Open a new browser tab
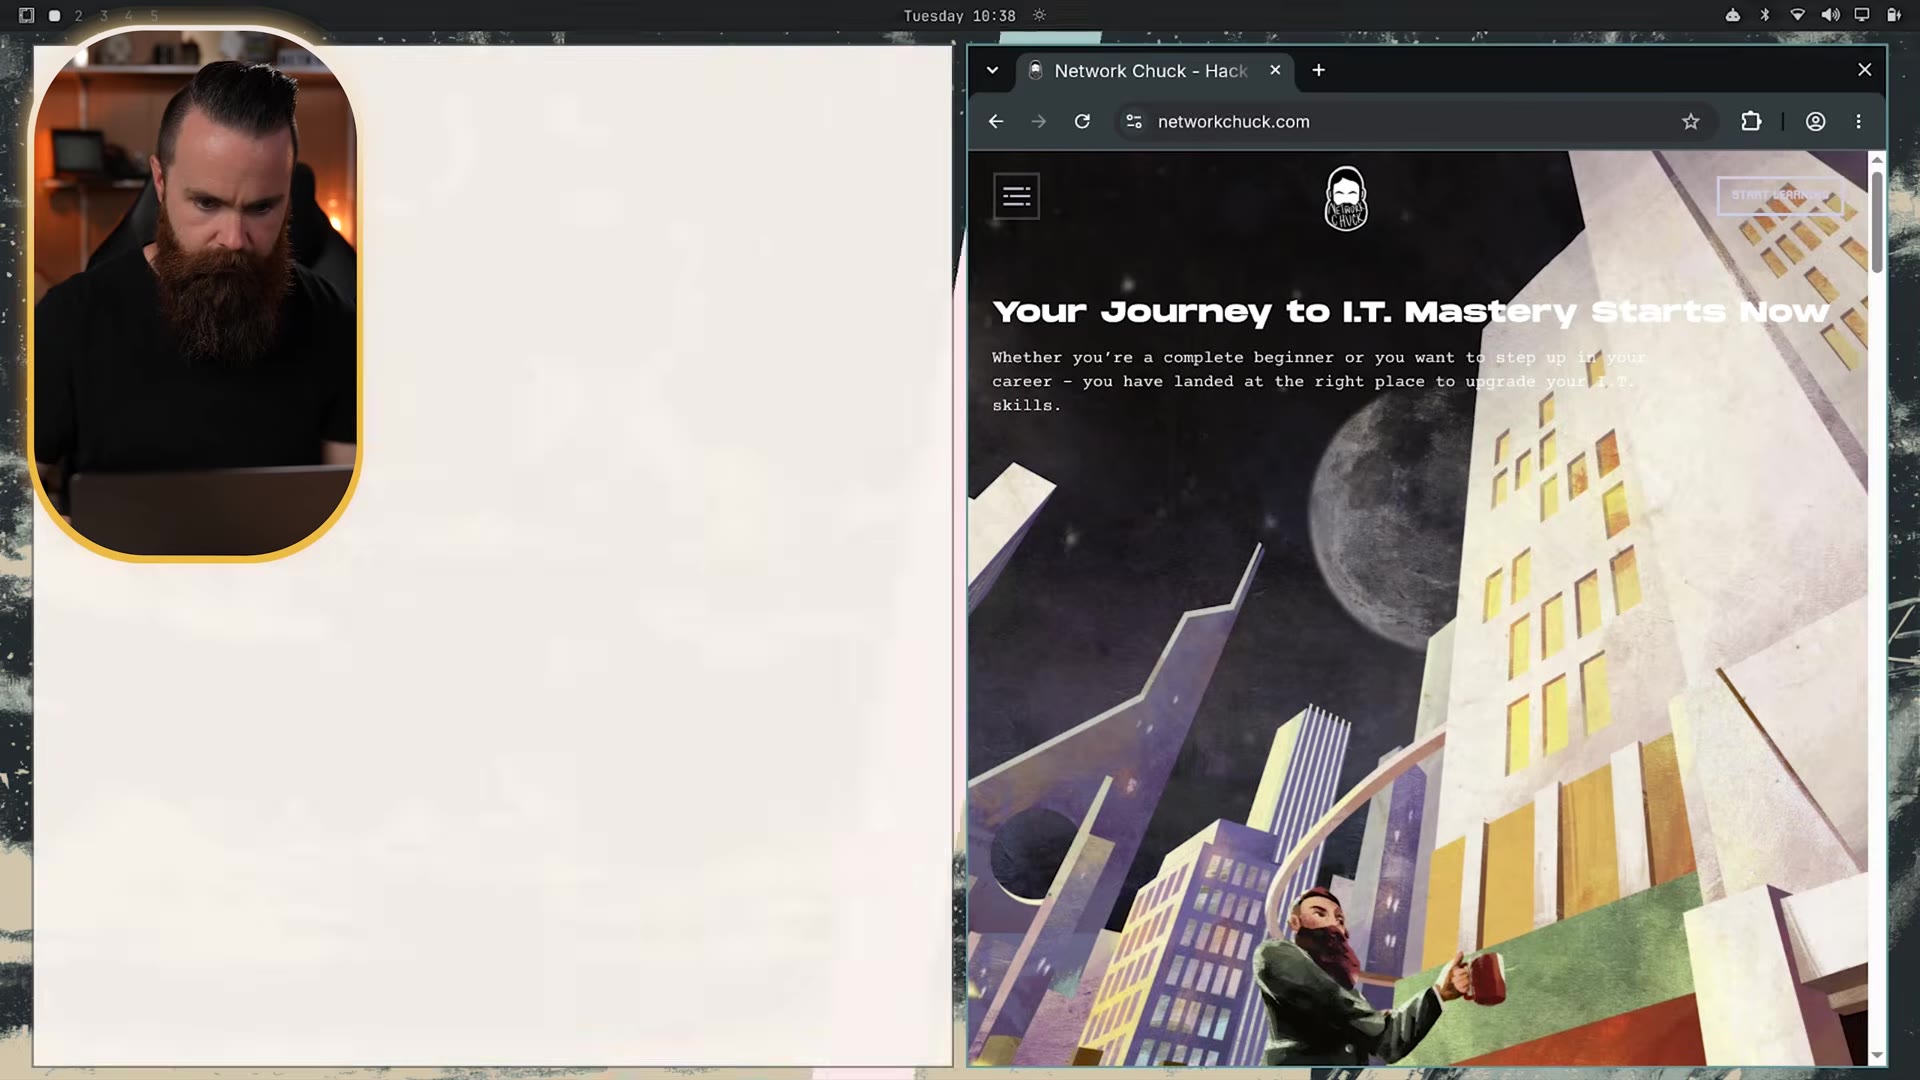The width and height of the screenshot is (1920, 1080). tap(1318, 70)
